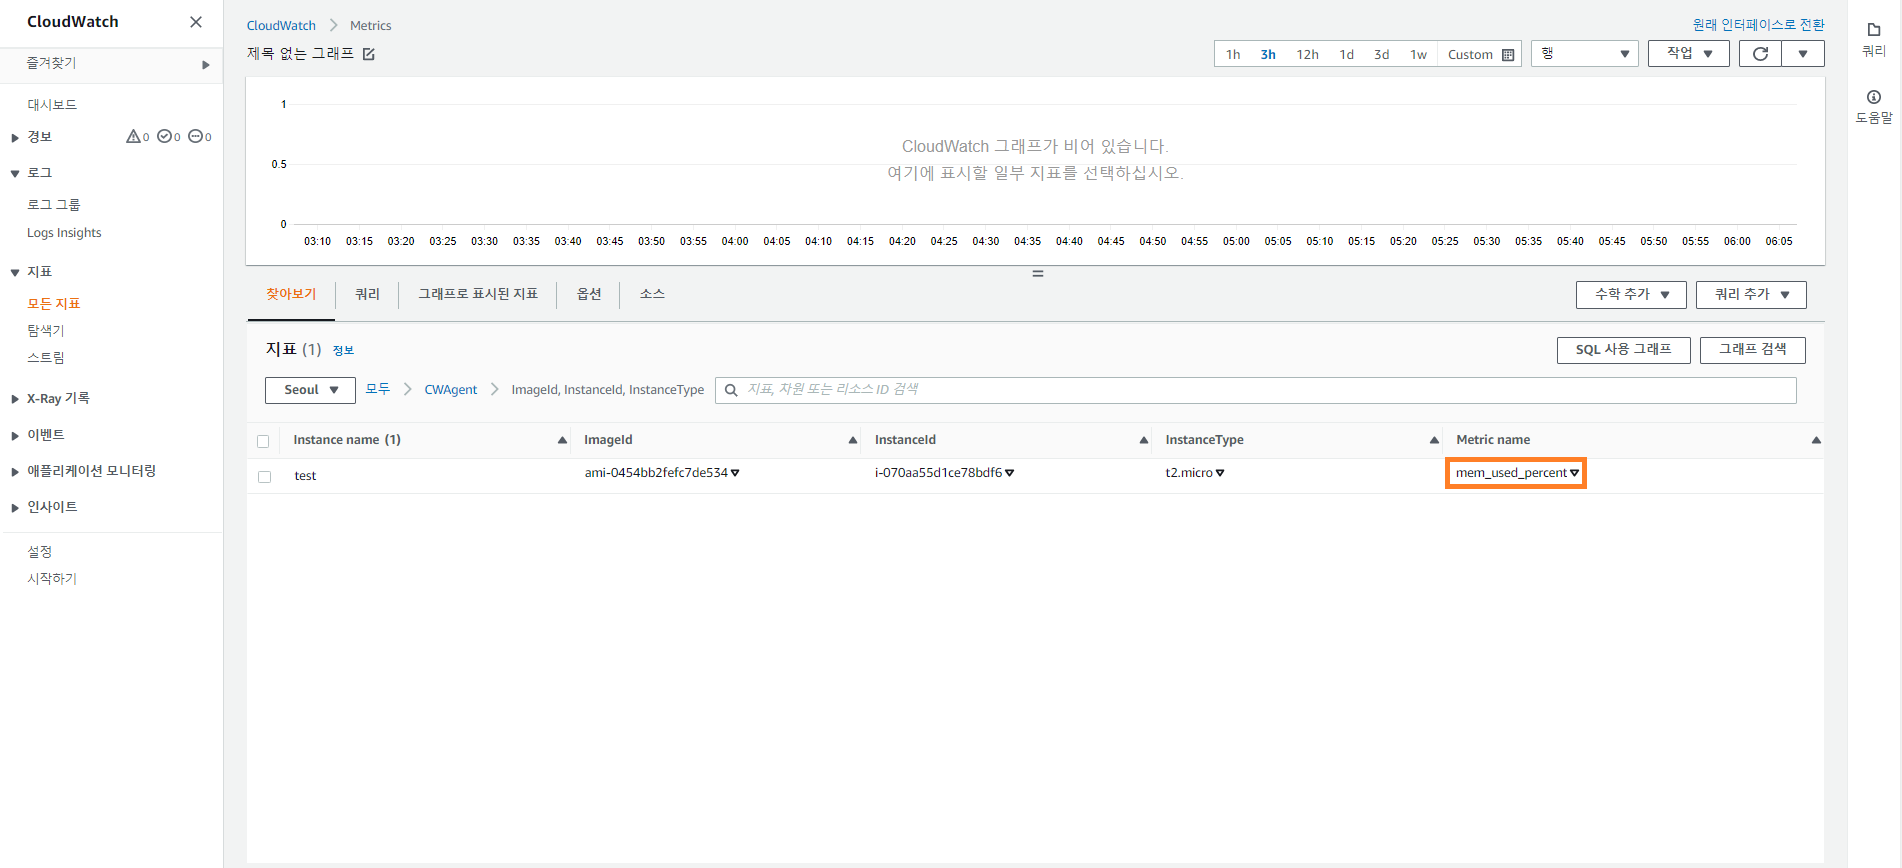This screenshot has height=868, width=1902.
Task: Expand the X-Ray traces section
Action: 15,399
